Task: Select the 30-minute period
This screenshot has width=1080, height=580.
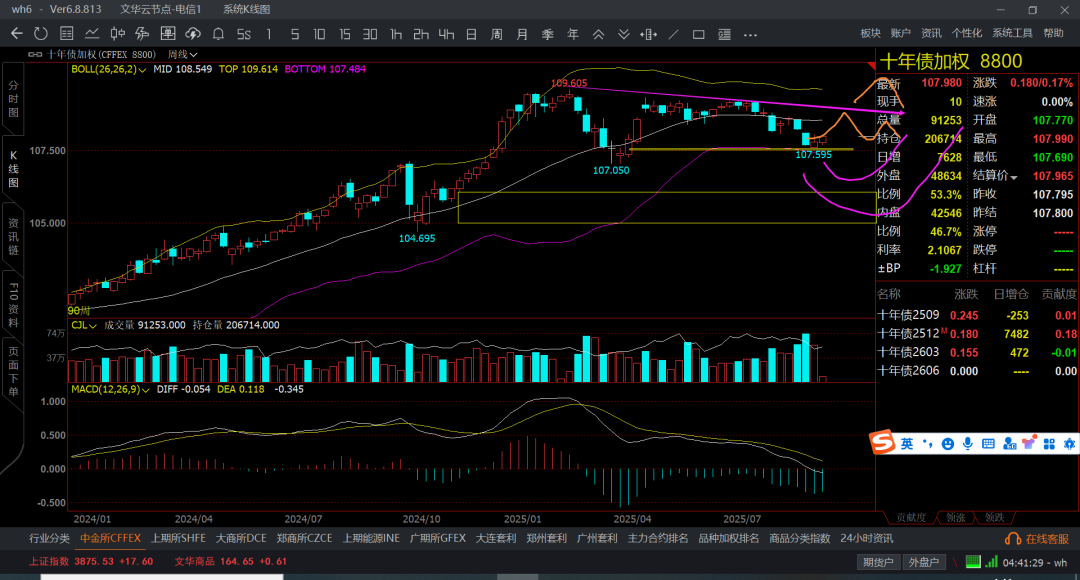Action: tap(370, 34)
